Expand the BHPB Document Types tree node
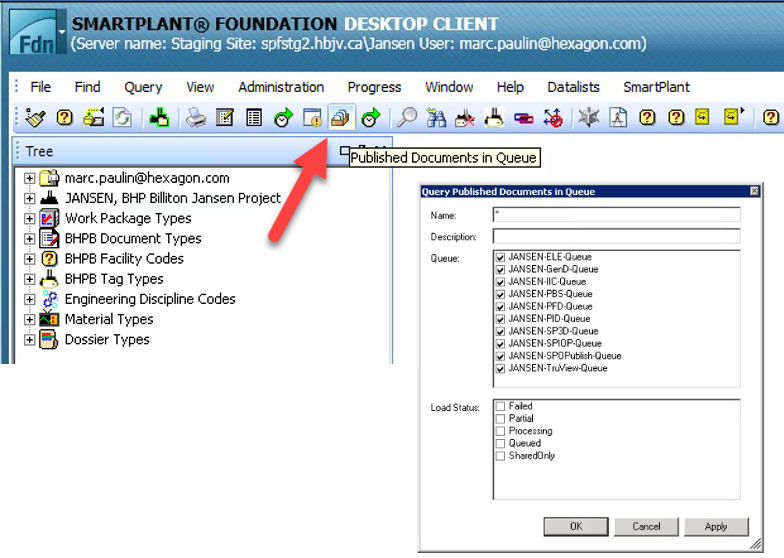This screenshot has height=558, width=784. click(x=29, y=238)
